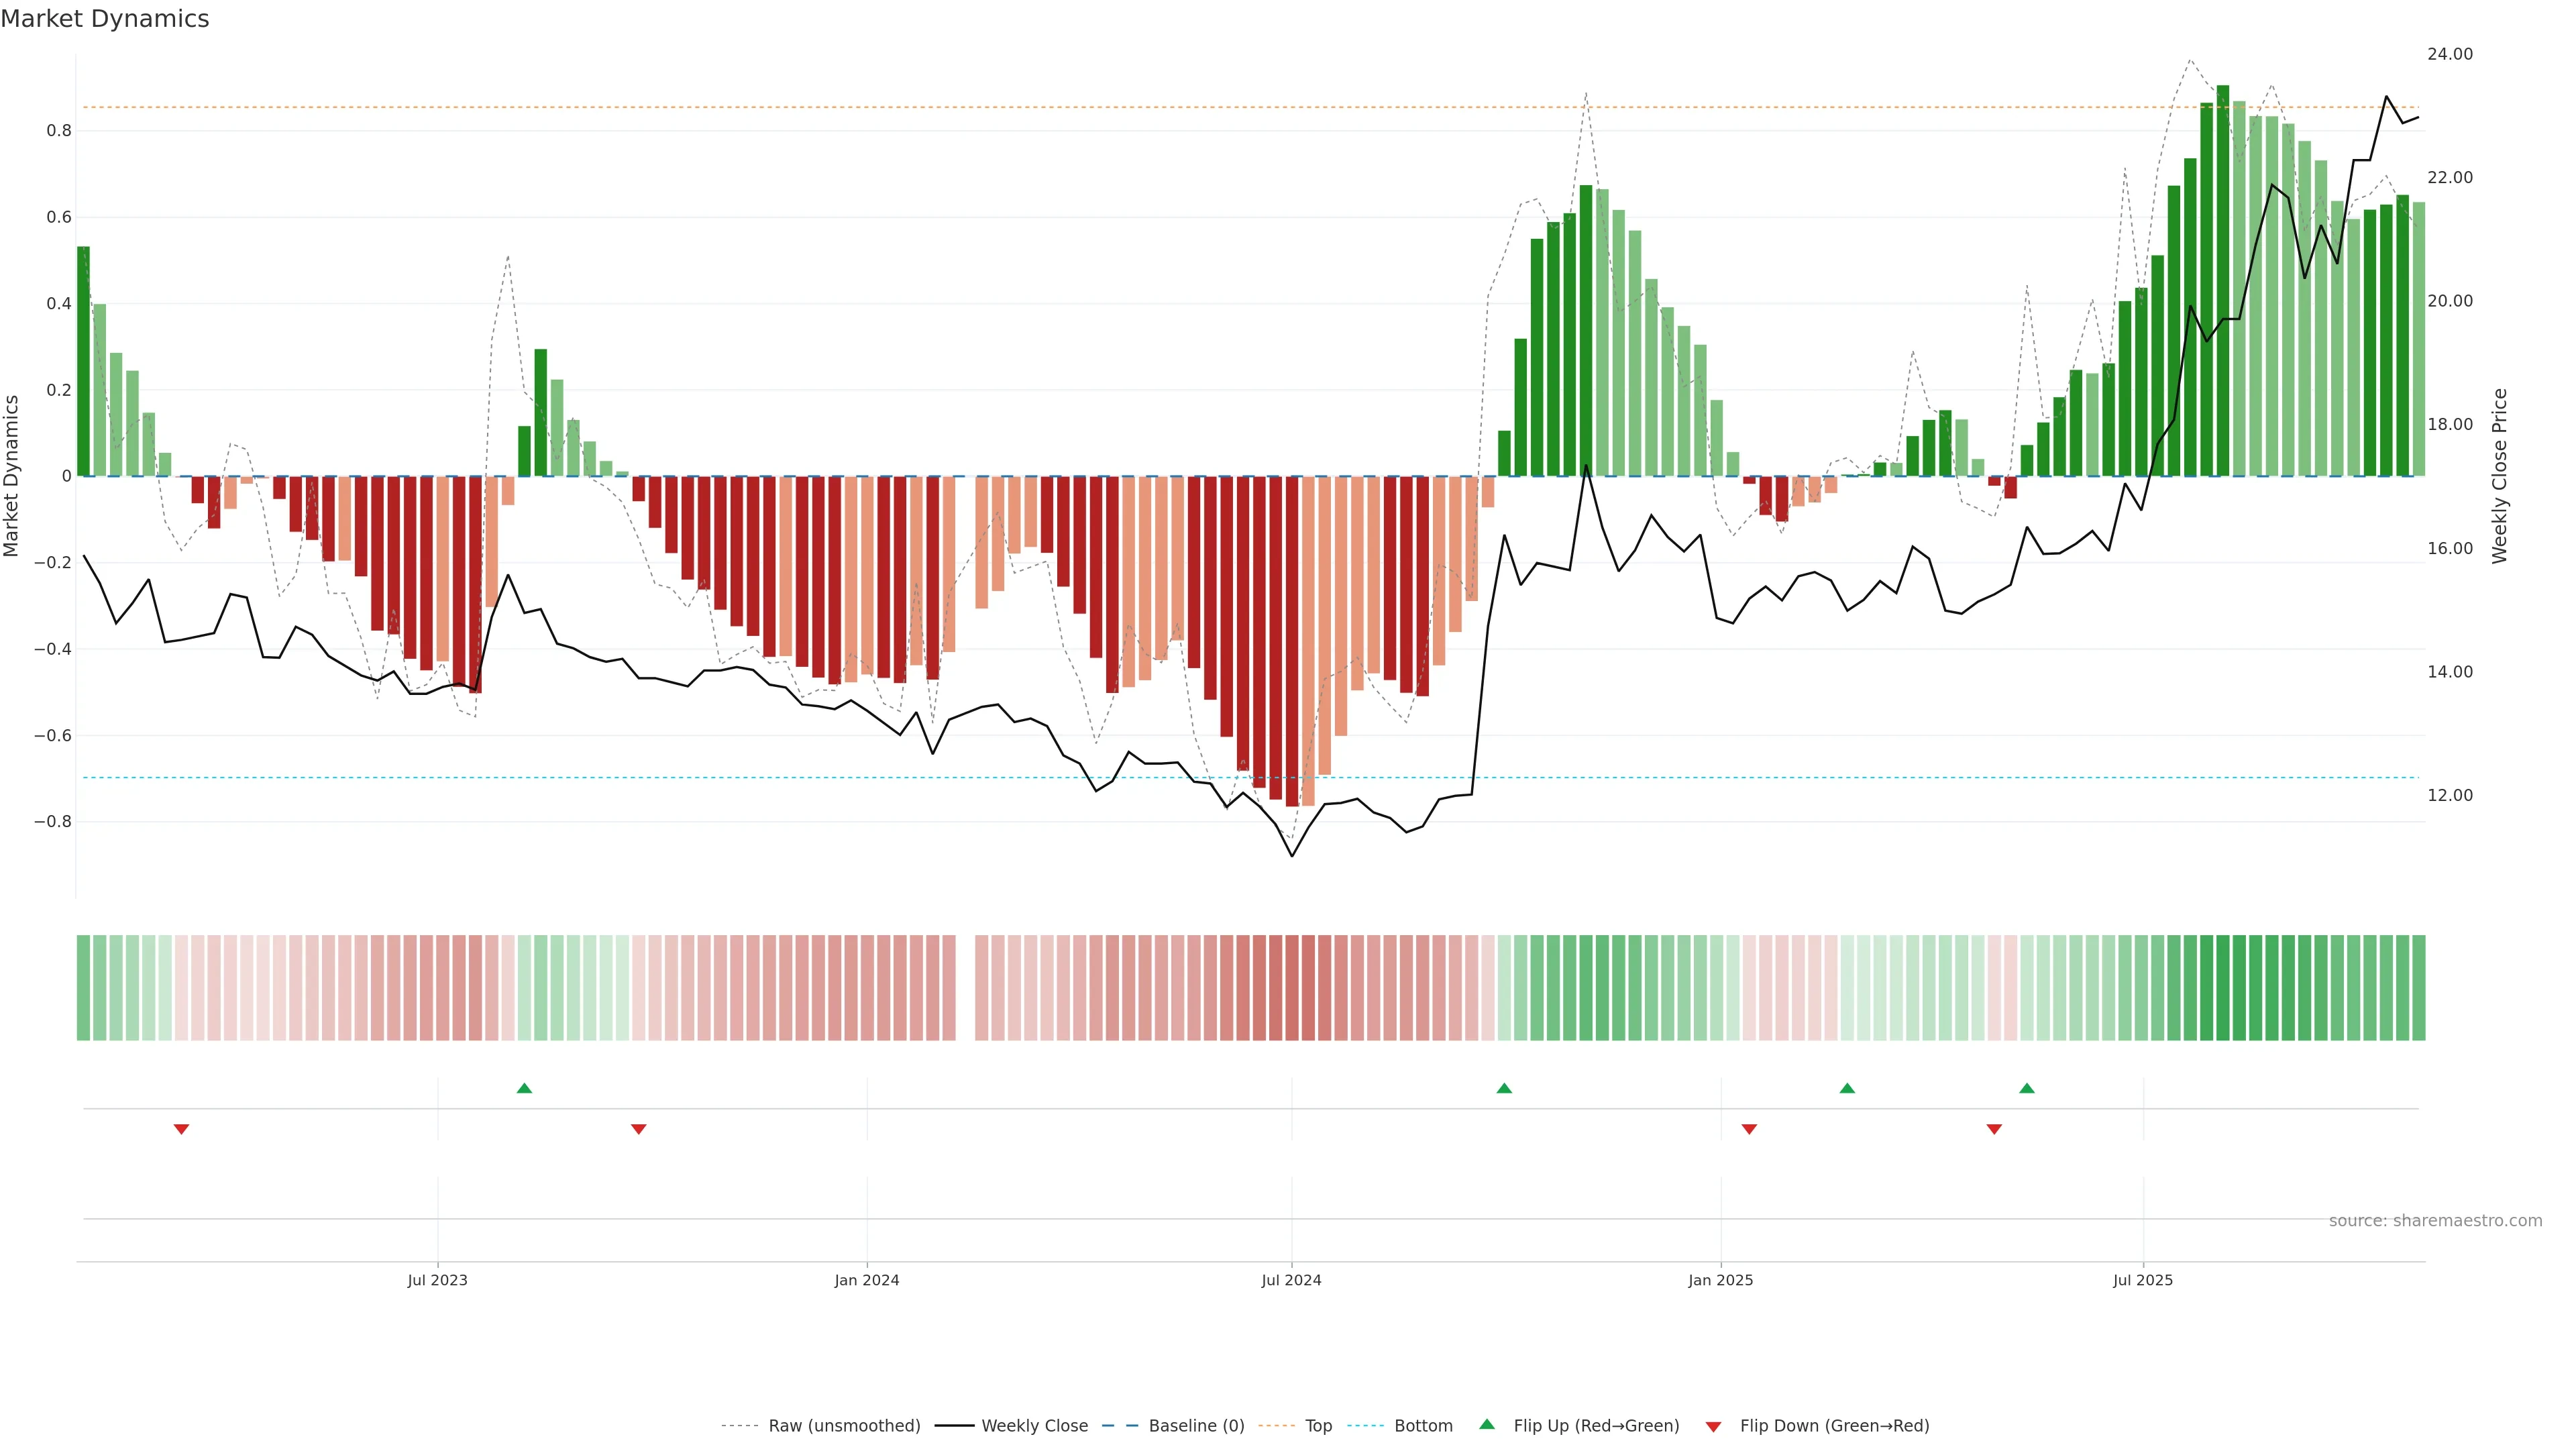Click the Bottom legend entry

[1423, 1426]
